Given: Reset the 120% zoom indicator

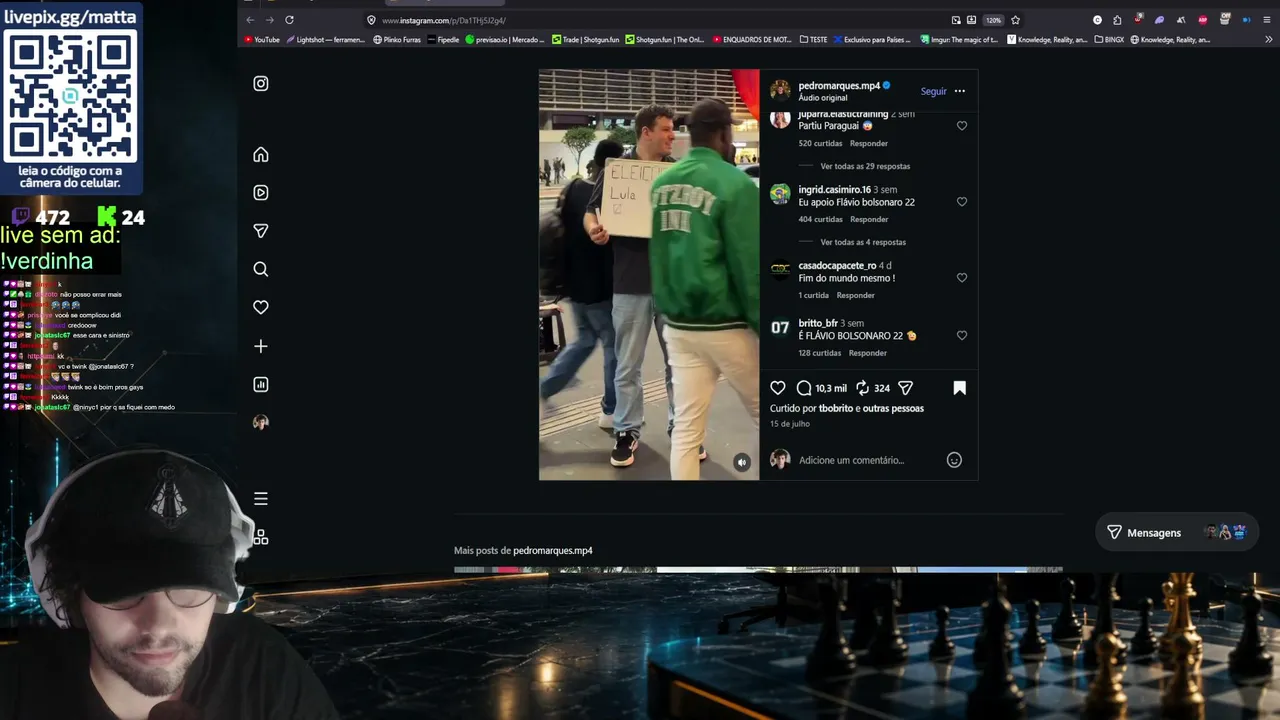Looking at the screenshot, I should point(993,20).
